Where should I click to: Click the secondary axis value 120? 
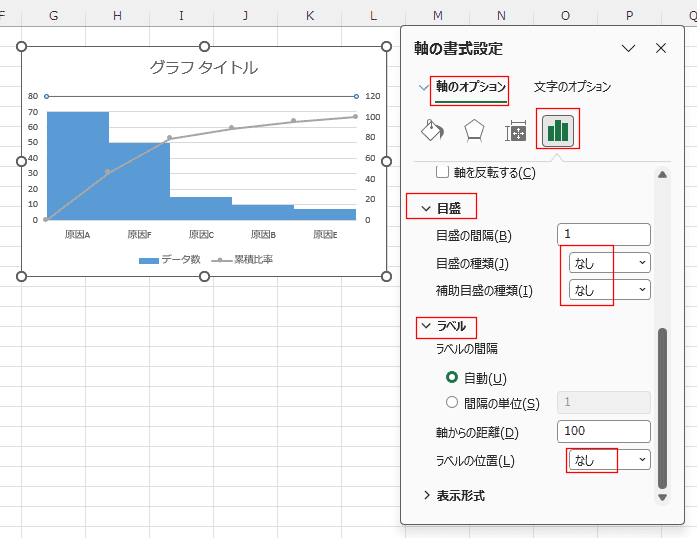[x=373, y=96]
